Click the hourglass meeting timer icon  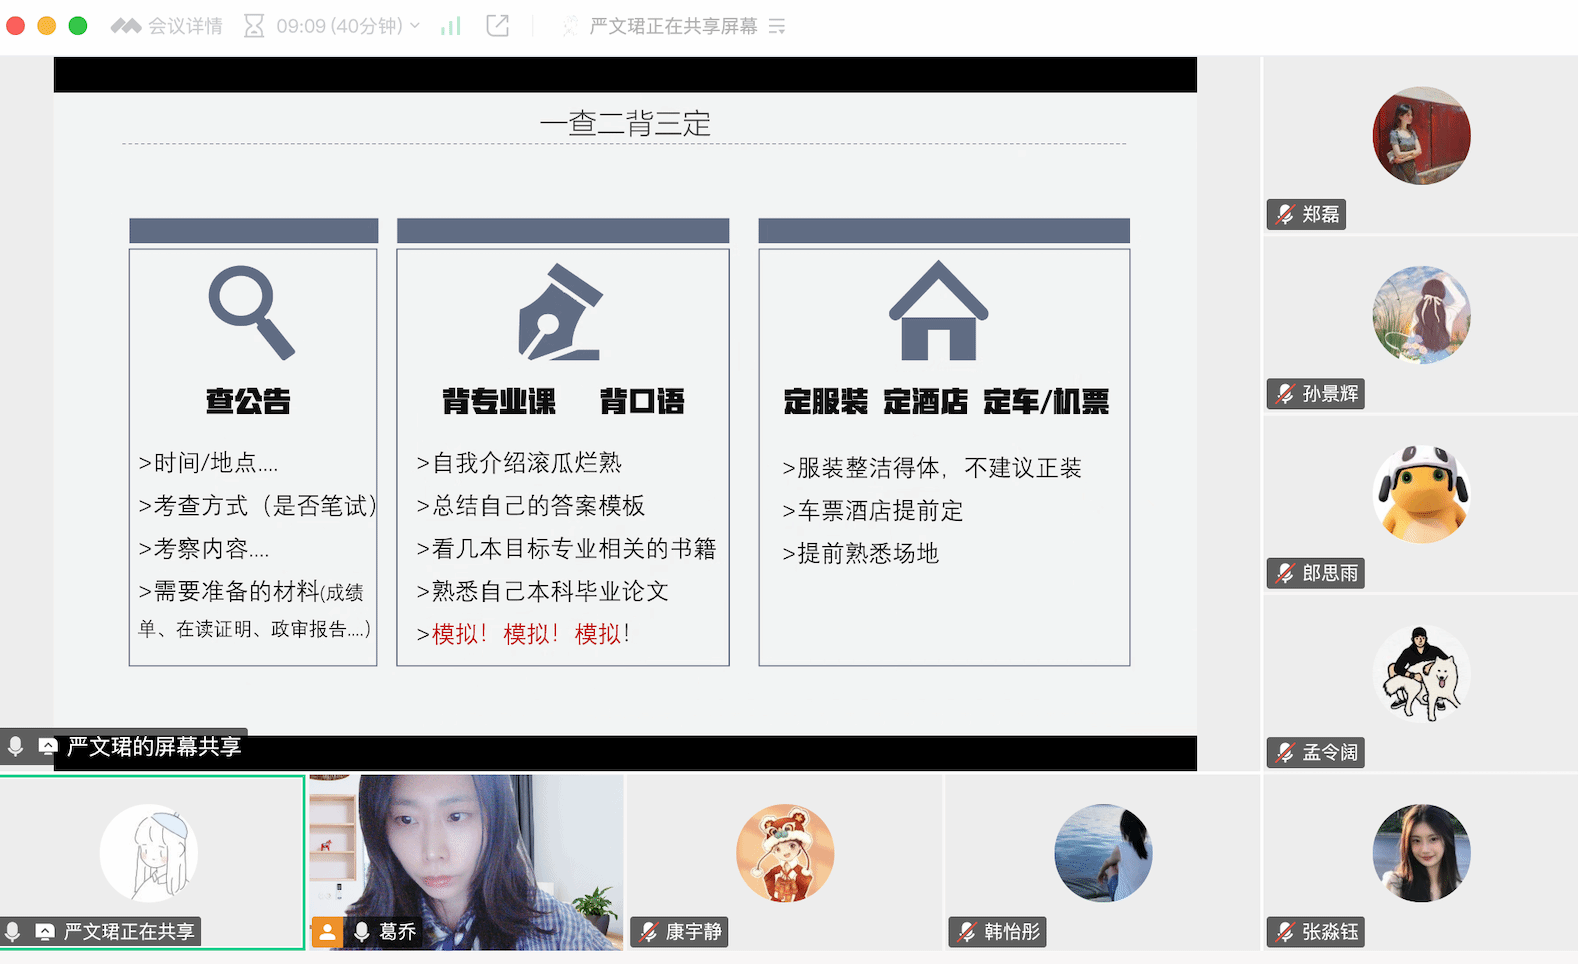(x=254, y=26)
